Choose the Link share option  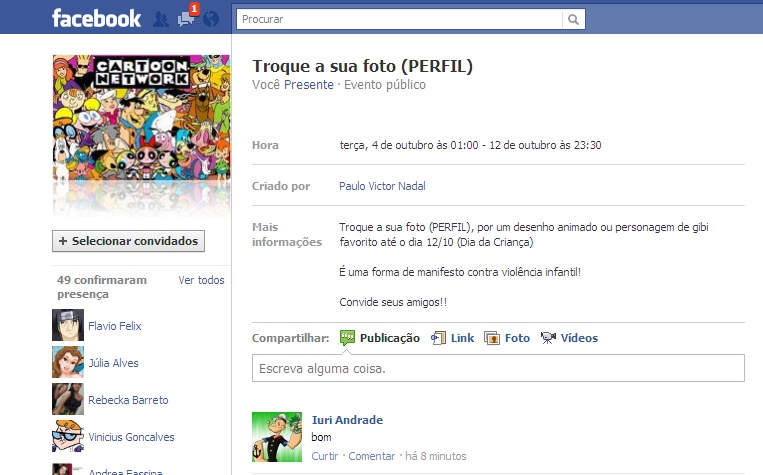point(452,338)
